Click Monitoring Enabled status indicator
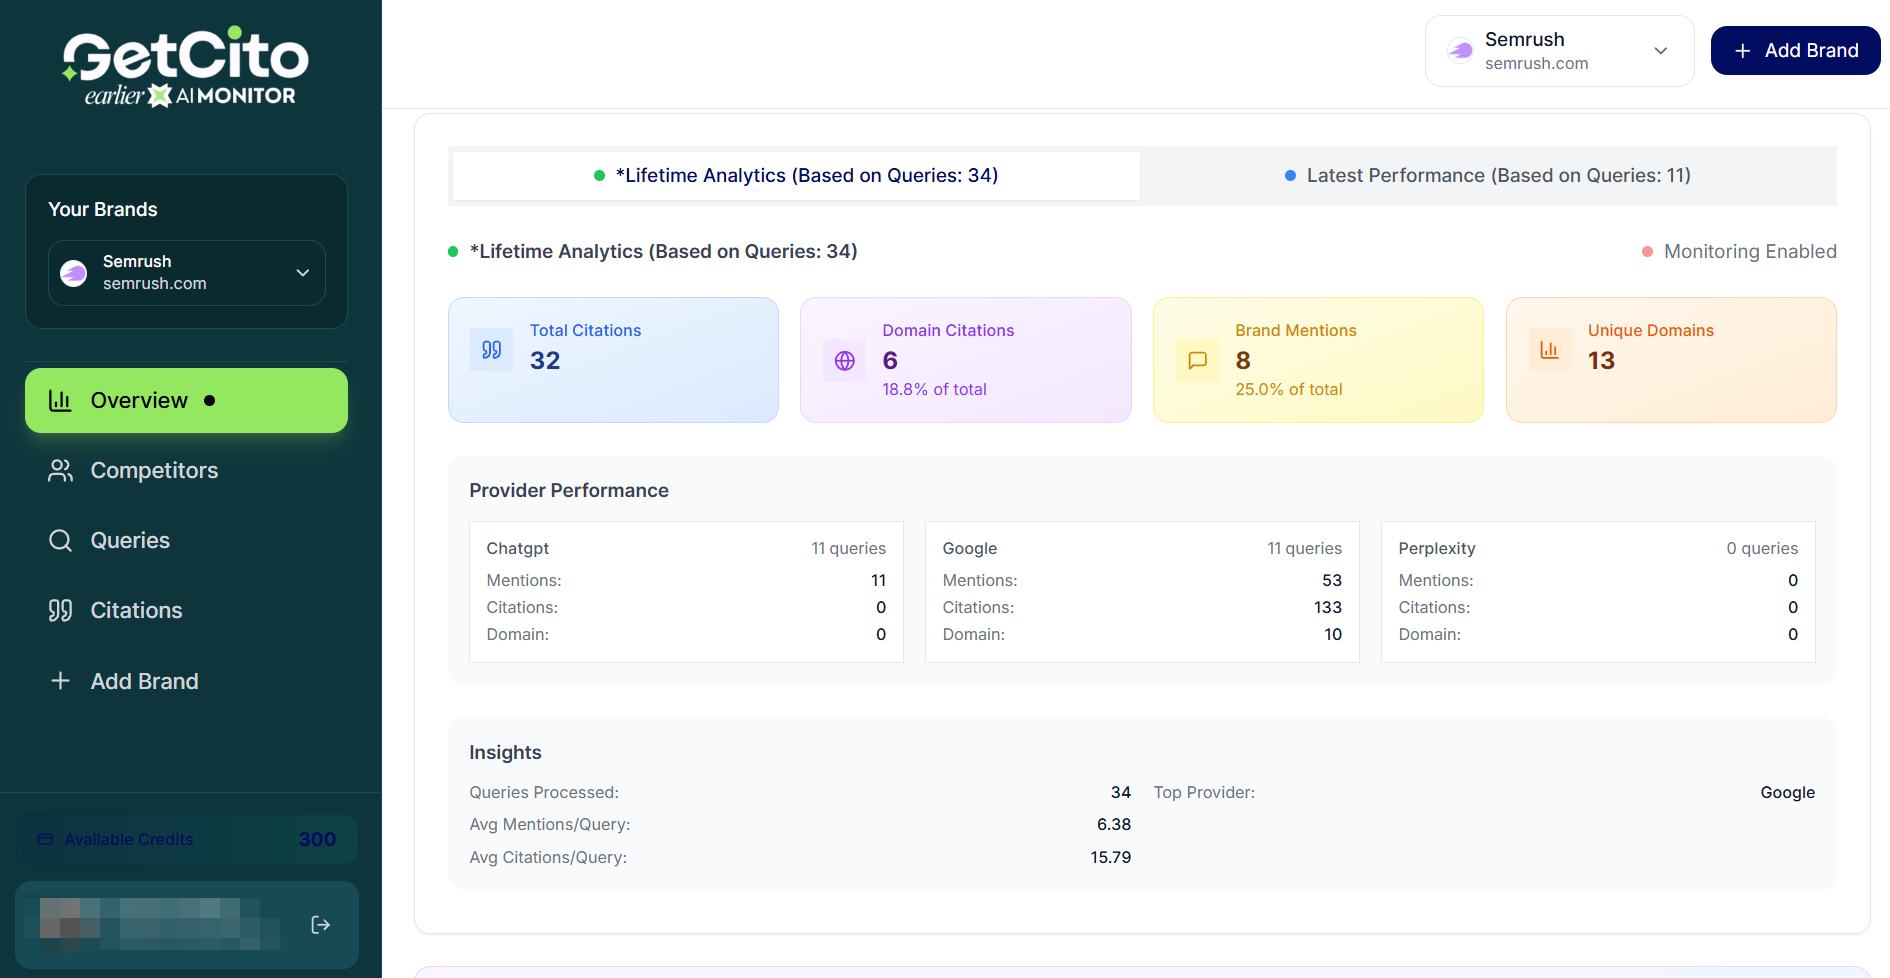This screenshot has width=1890, height=978. click(x=1739, y=252)
